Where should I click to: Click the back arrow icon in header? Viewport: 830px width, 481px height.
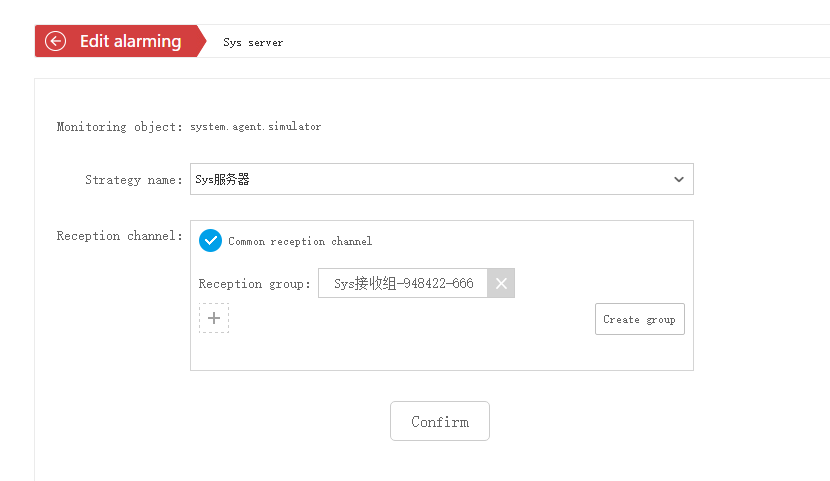[x=56, y=41]
